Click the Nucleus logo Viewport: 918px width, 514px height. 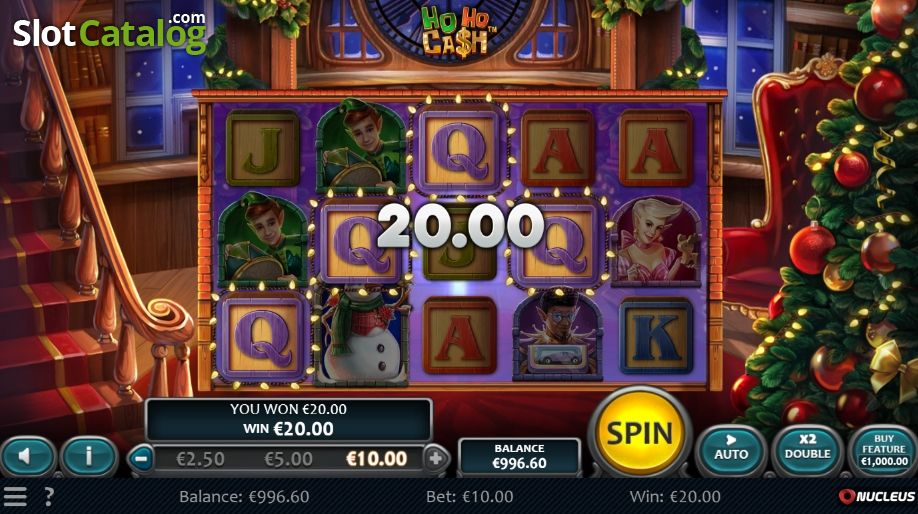pos(876,496)
